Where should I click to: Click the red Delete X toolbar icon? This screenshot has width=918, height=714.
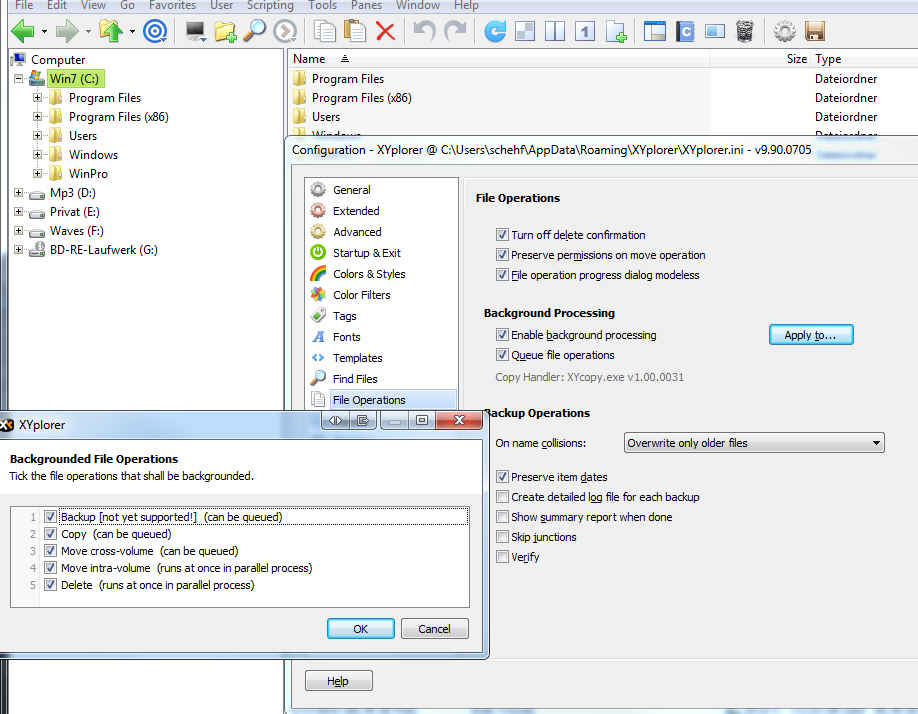(x=385, y=31)
